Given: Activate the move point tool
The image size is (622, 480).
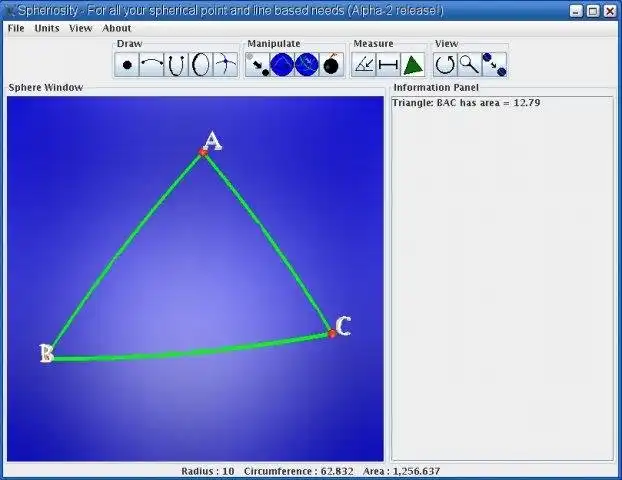Looking at the screenshot, I should (x=258, y=65).
